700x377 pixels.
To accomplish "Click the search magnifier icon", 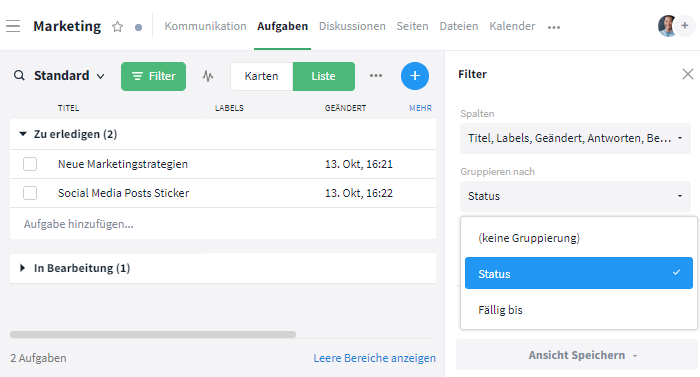I will click(19, 75).
